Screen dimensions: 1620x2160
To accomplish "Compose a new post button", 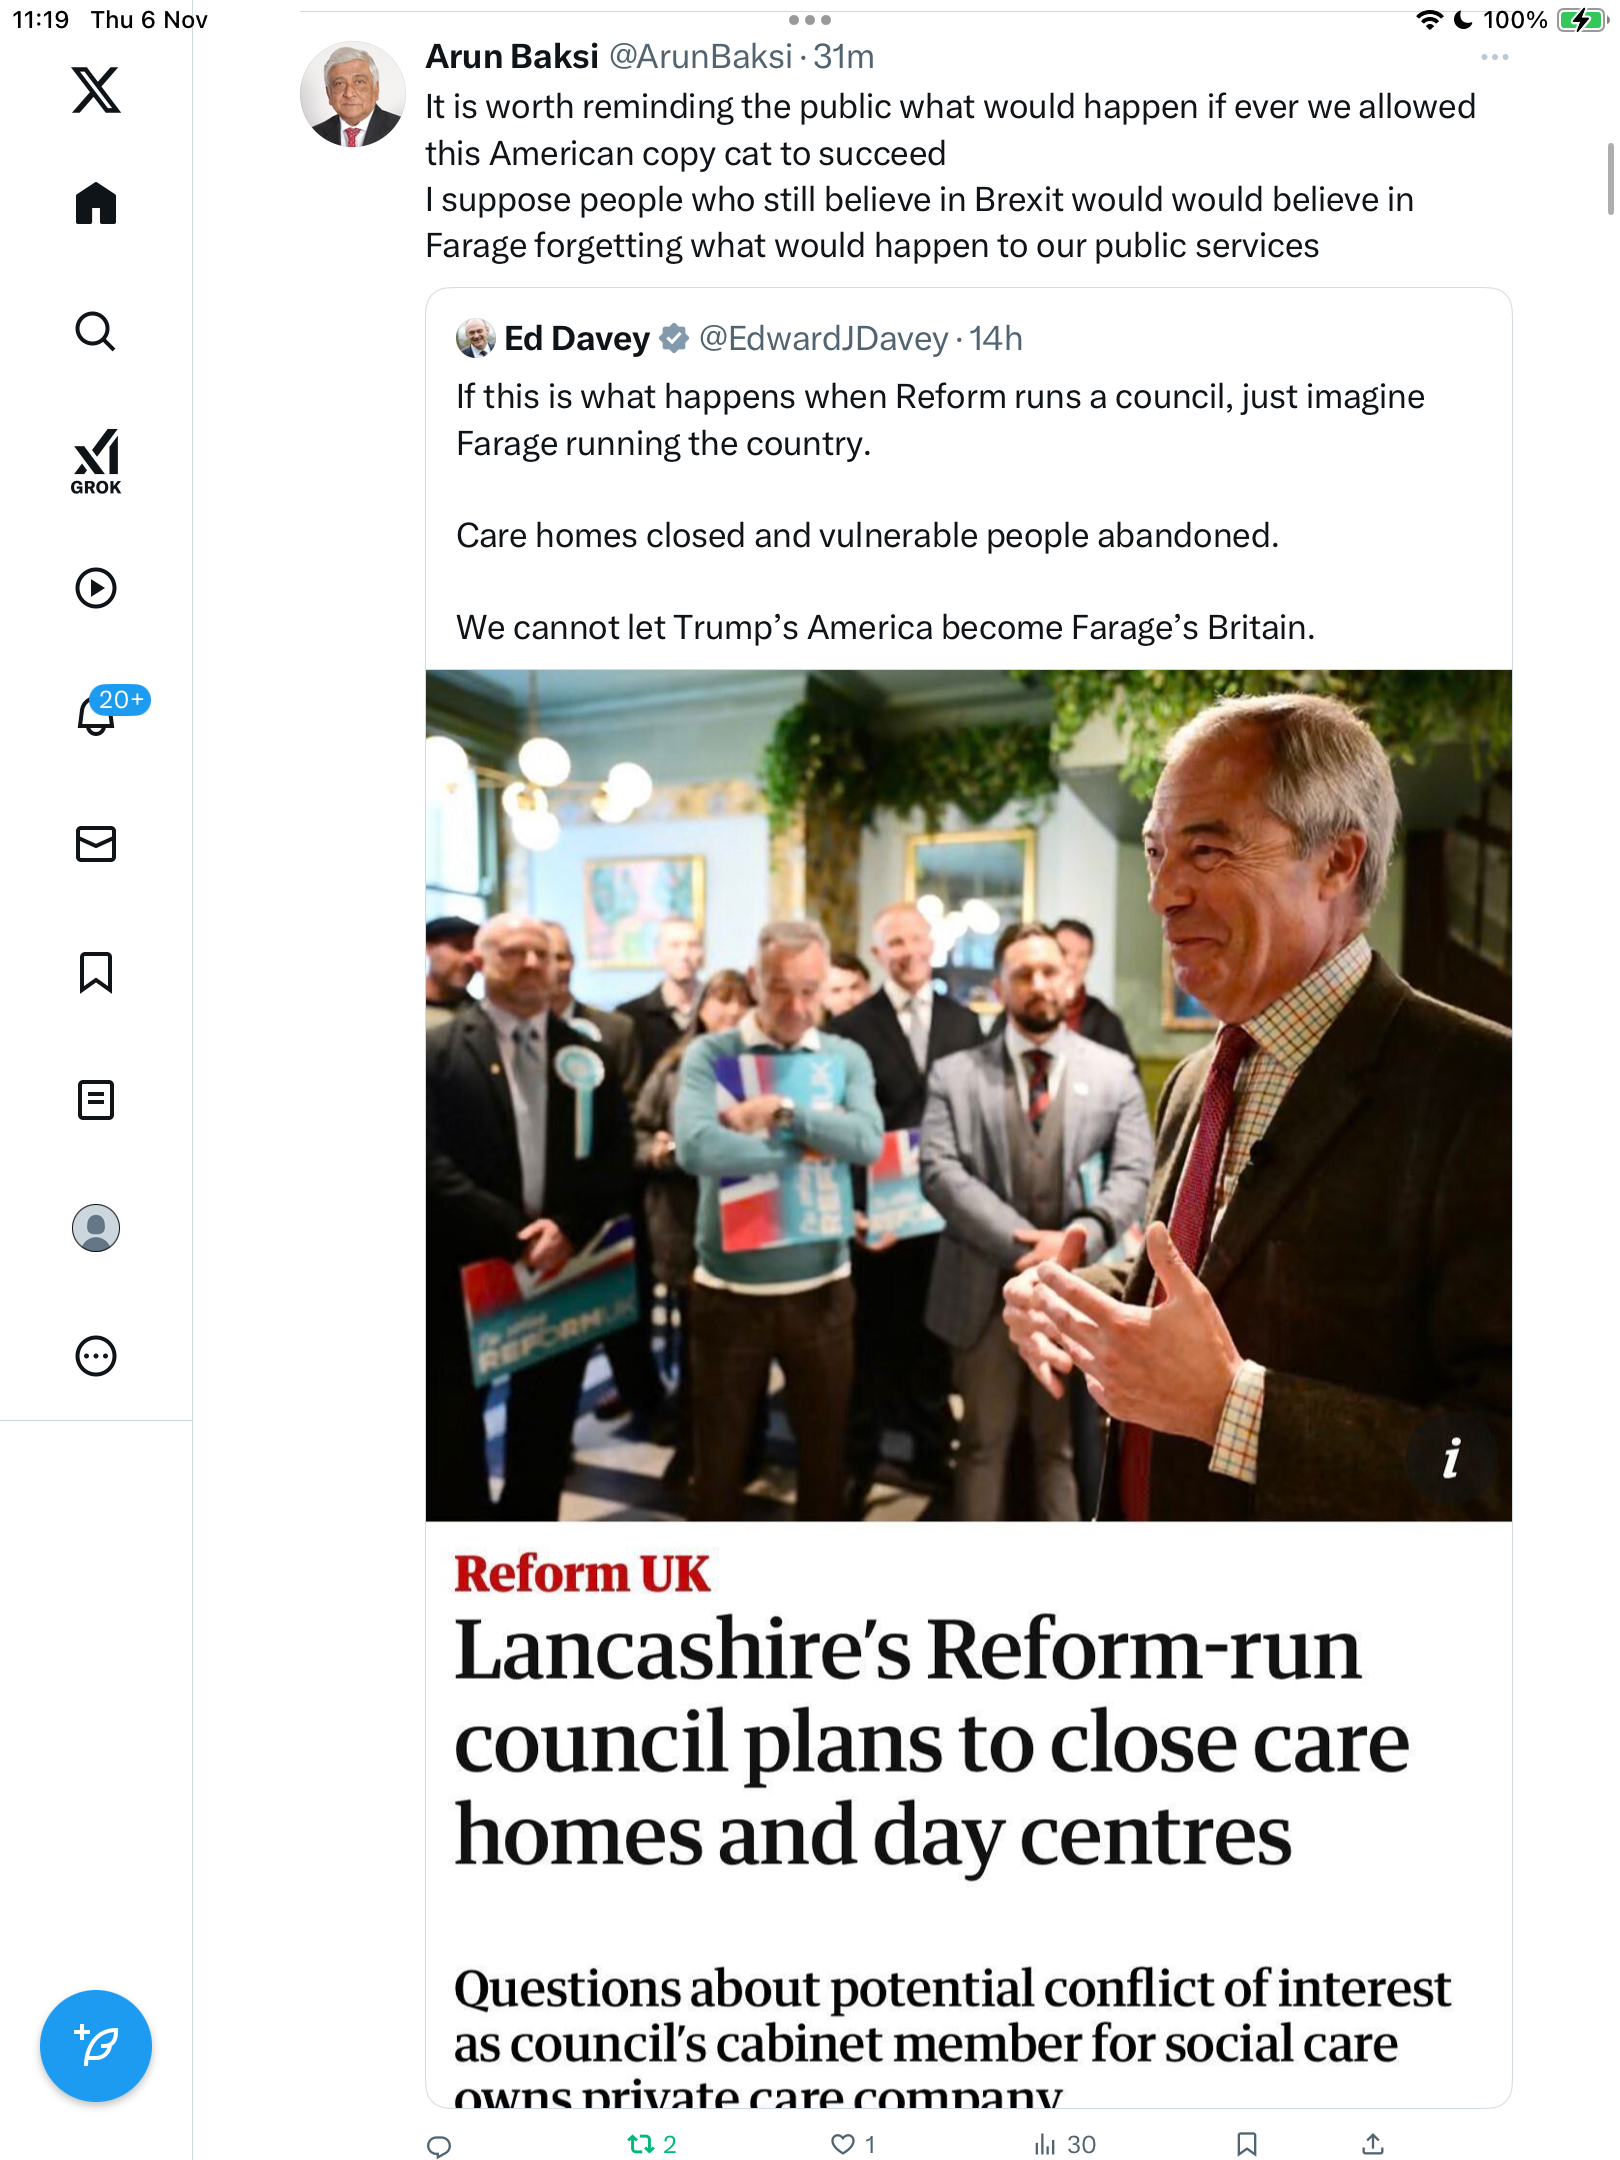I will [x=96, y=2046].
